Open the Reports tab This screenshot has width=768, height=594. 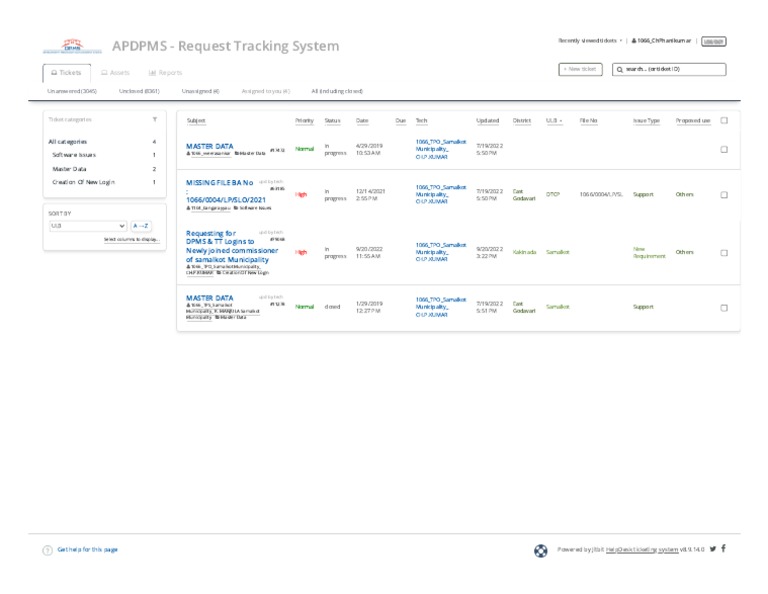tap(165, 73)
